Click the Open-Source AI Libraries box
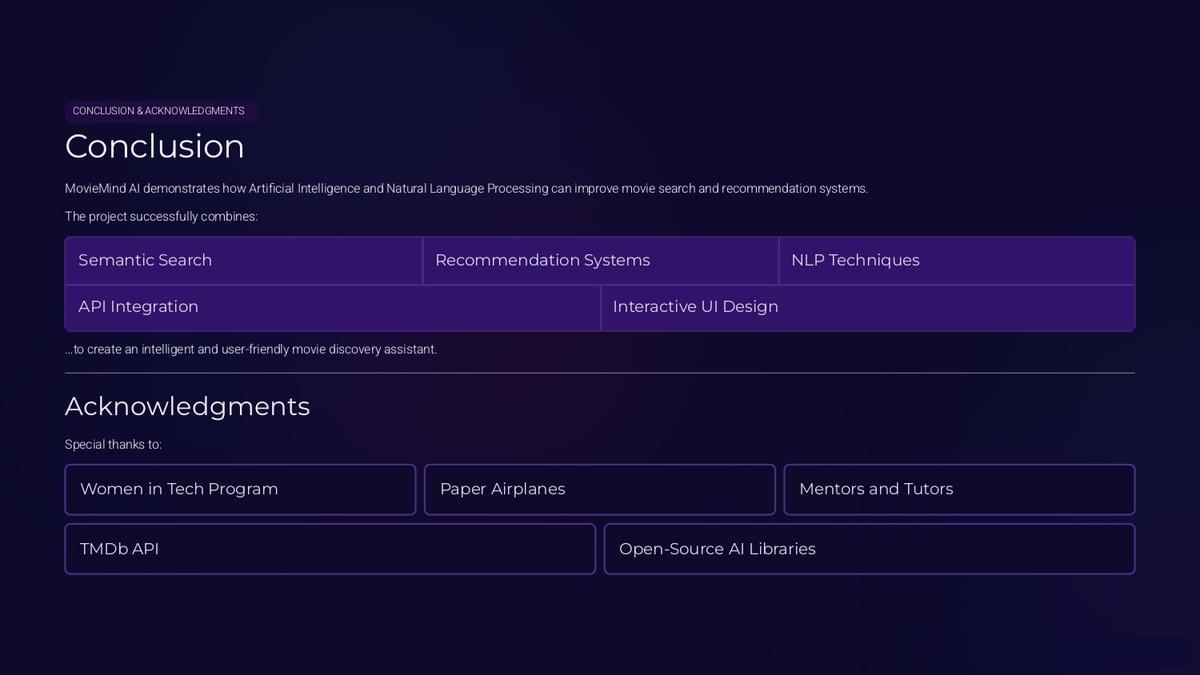Screen dimensions: 1200x675 [870, 549]
